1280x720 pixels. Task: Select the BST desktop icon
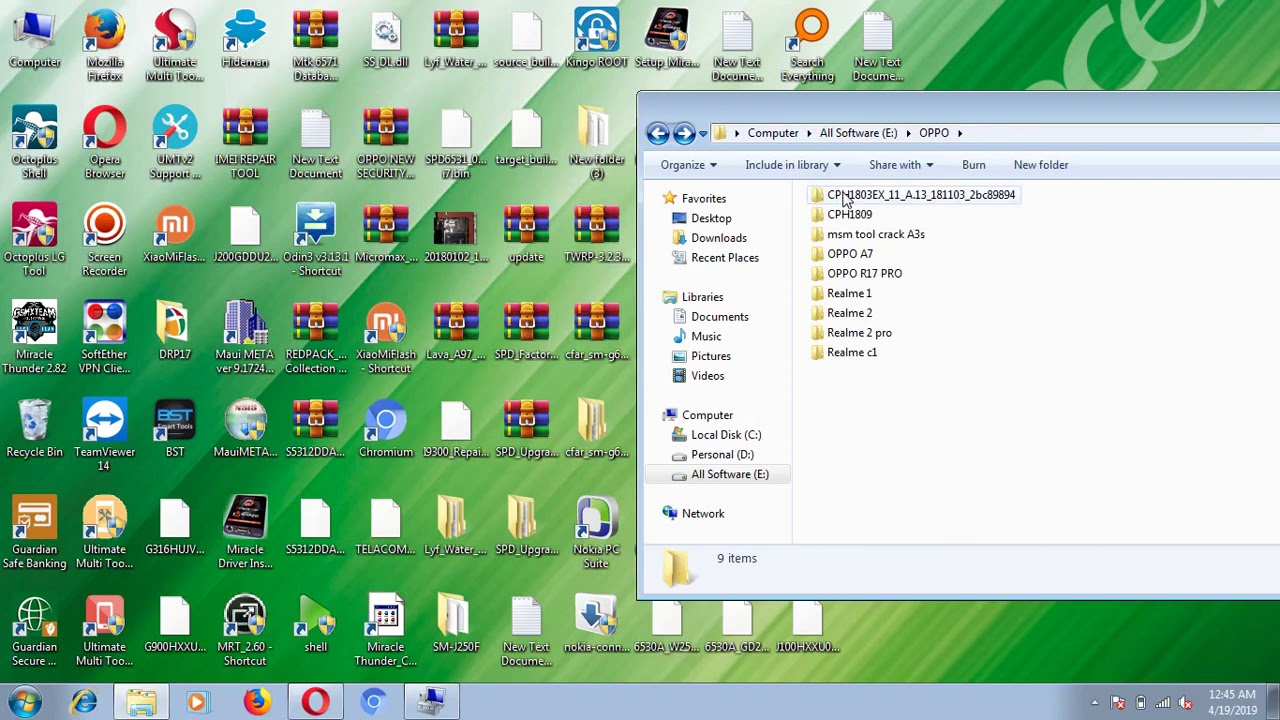click(175, 430)
